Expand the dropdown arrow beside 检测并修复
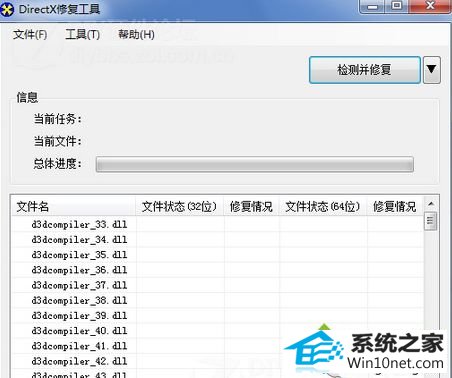 pos(432,70)
